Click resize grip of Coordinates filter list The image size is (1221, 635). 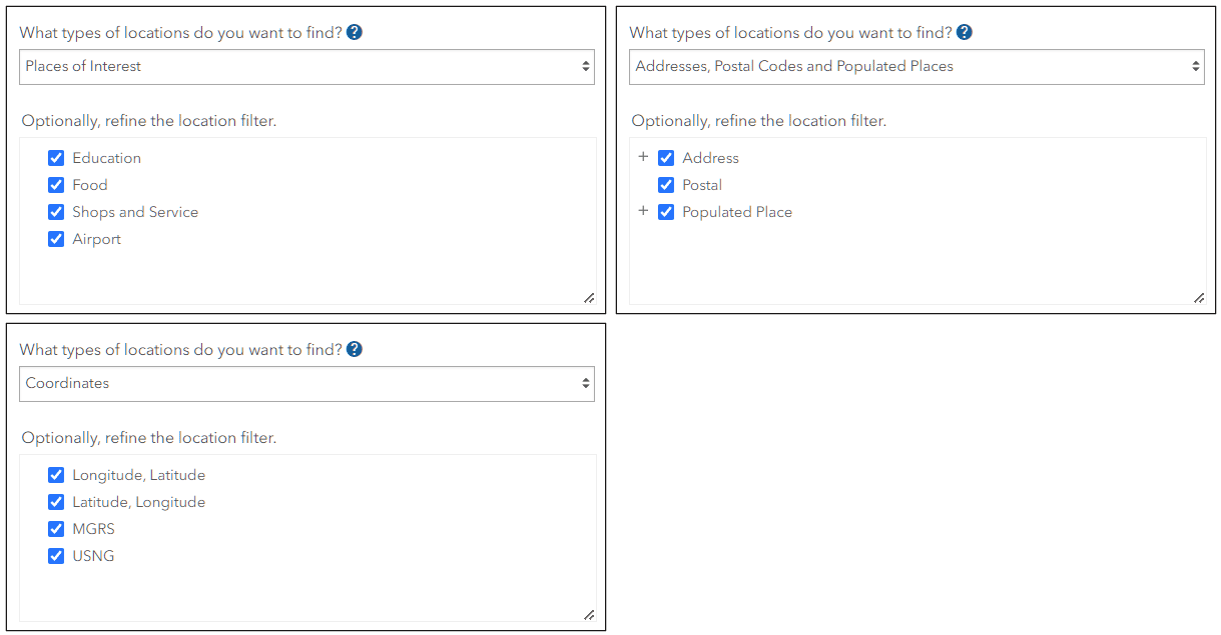[588, 614]
